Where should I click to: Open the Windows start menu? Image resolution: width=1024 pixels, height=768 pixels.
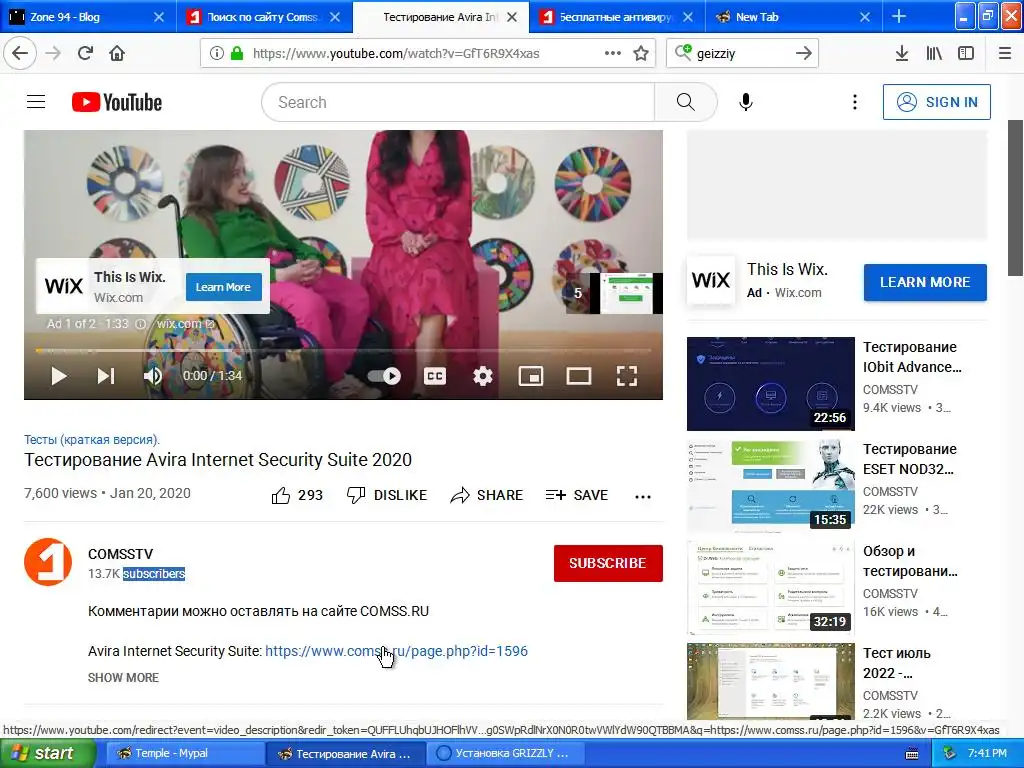tap(48, 754)
